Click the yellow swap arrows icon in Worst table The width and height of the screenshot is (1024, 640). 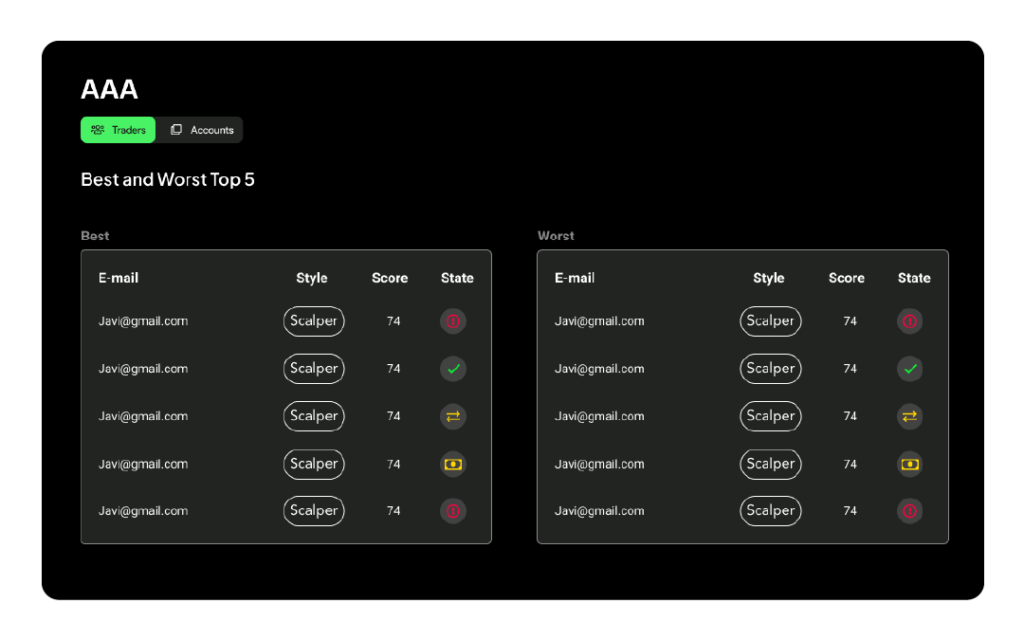pos(910,416)
